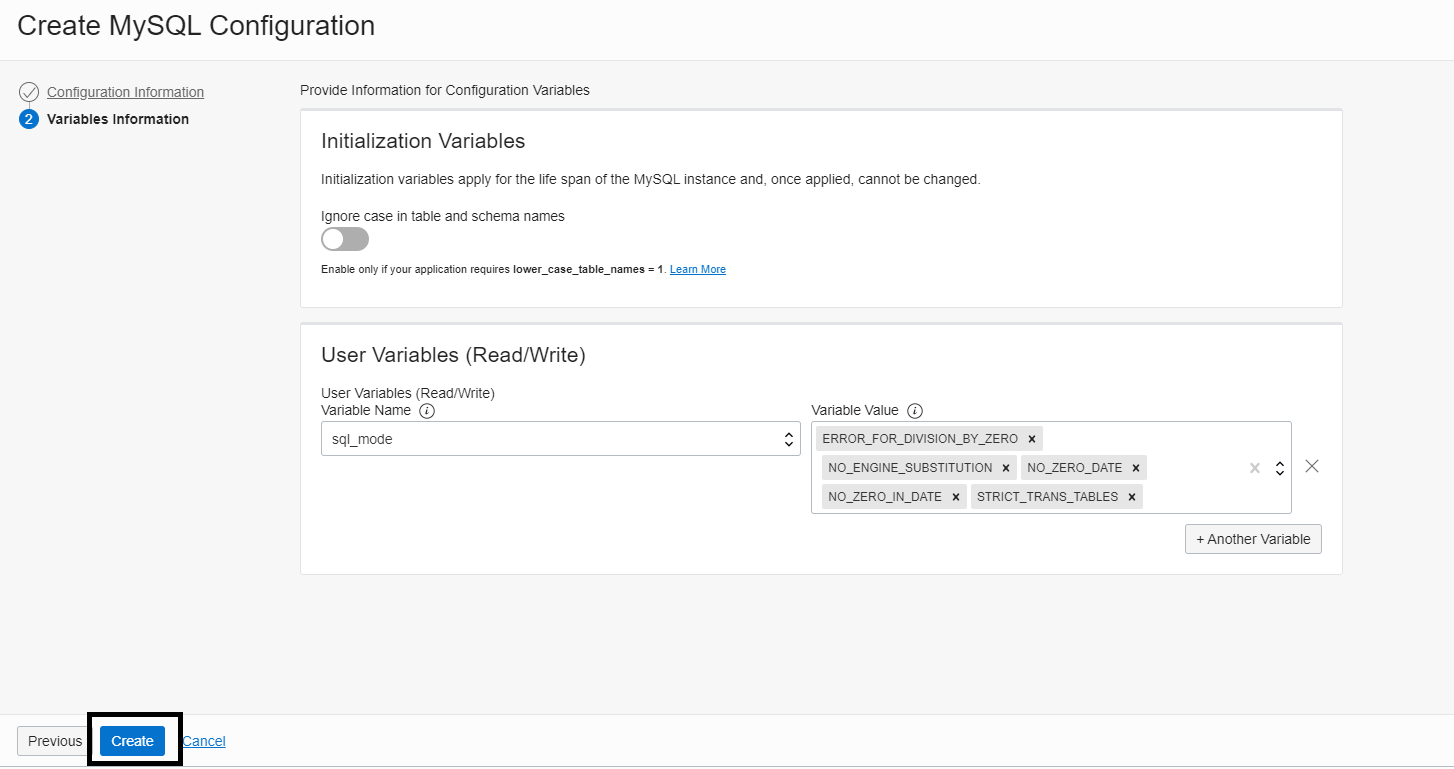This screenshot has height=769, width=1454.
Task: Select the Variables Information step
Action: click(x=118, y=119)
